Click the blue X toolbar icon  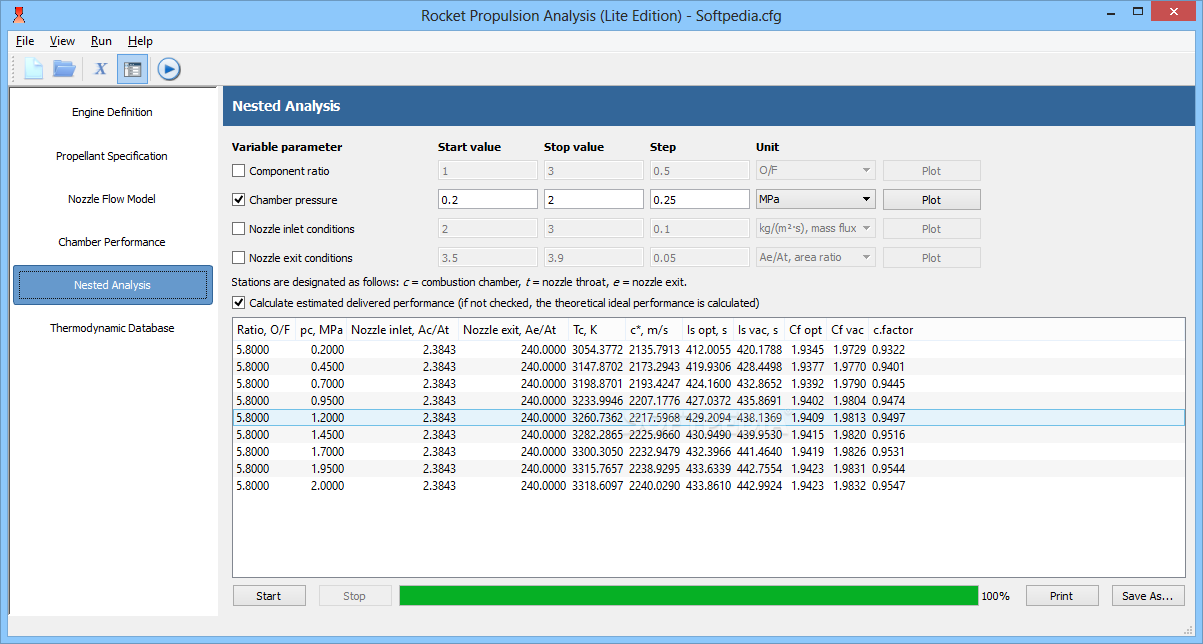point(101,69)
